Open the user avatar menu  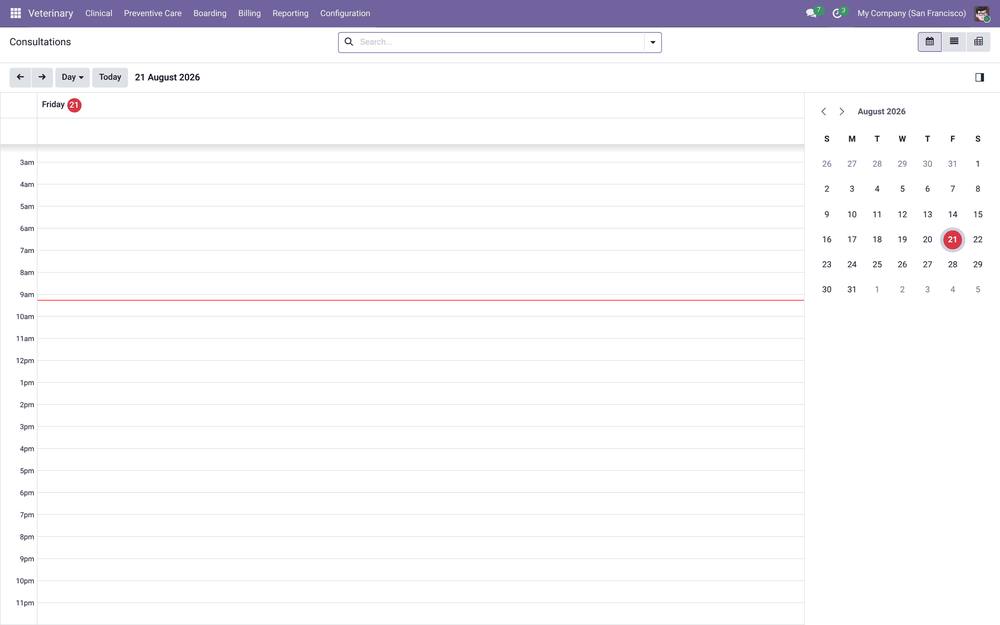(x=982, y=13)
